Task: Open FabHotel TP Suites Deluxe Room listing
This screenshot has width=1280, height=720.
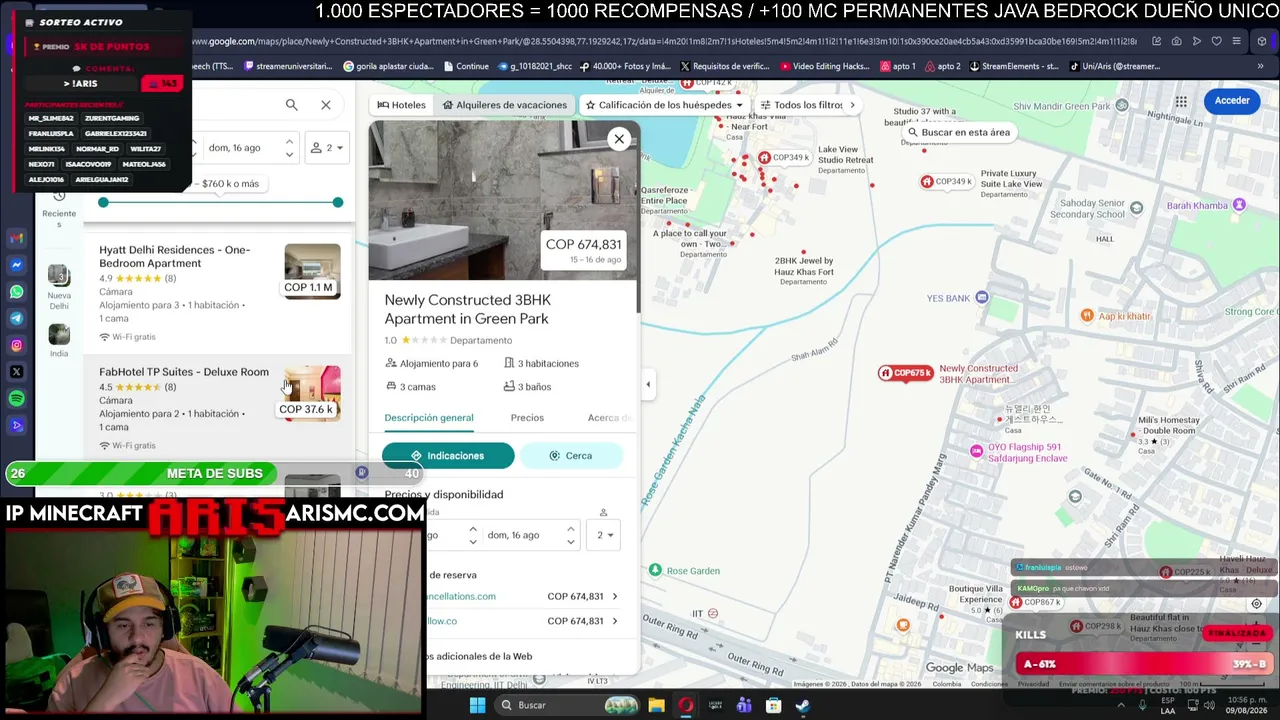Action: 220,409
